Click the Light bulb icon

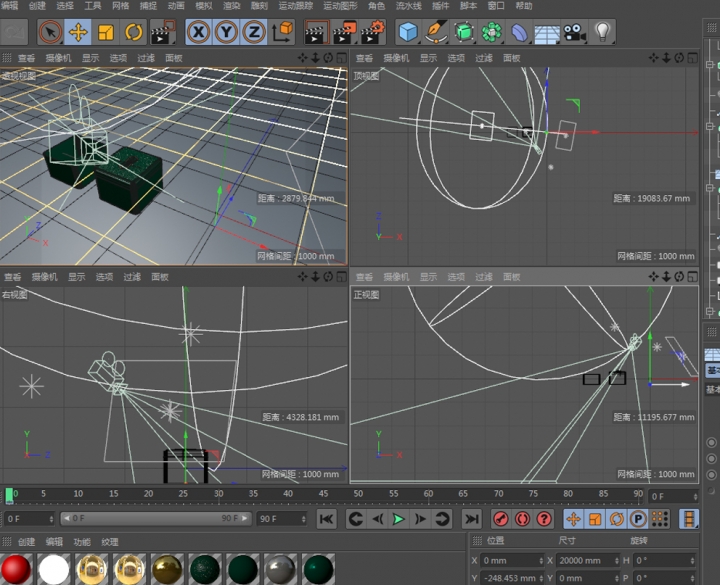point(602,32)
